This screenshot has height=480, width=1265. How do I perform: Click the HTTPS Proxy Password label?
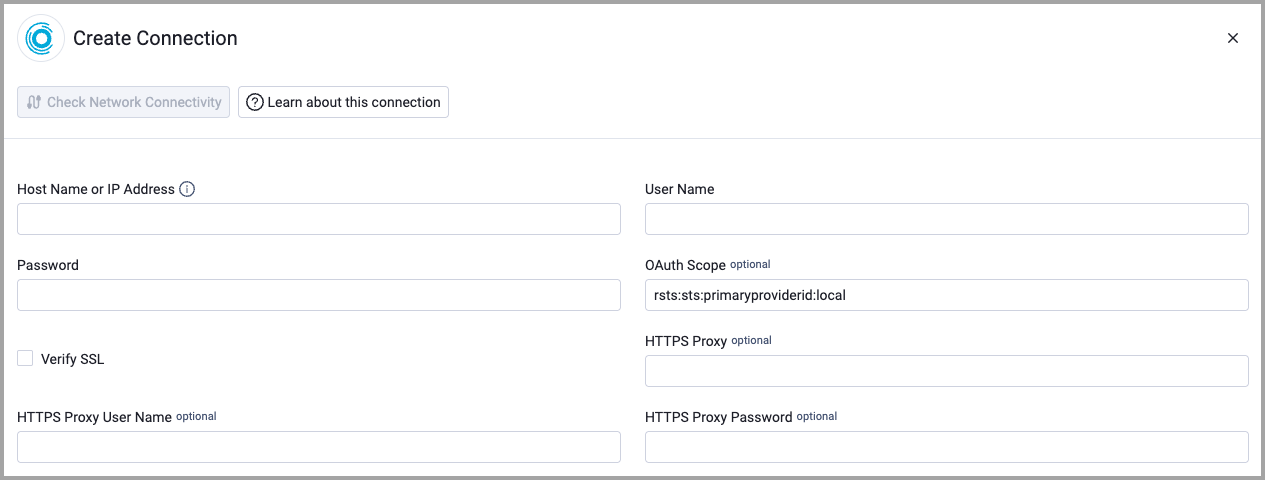pos(719,417)
